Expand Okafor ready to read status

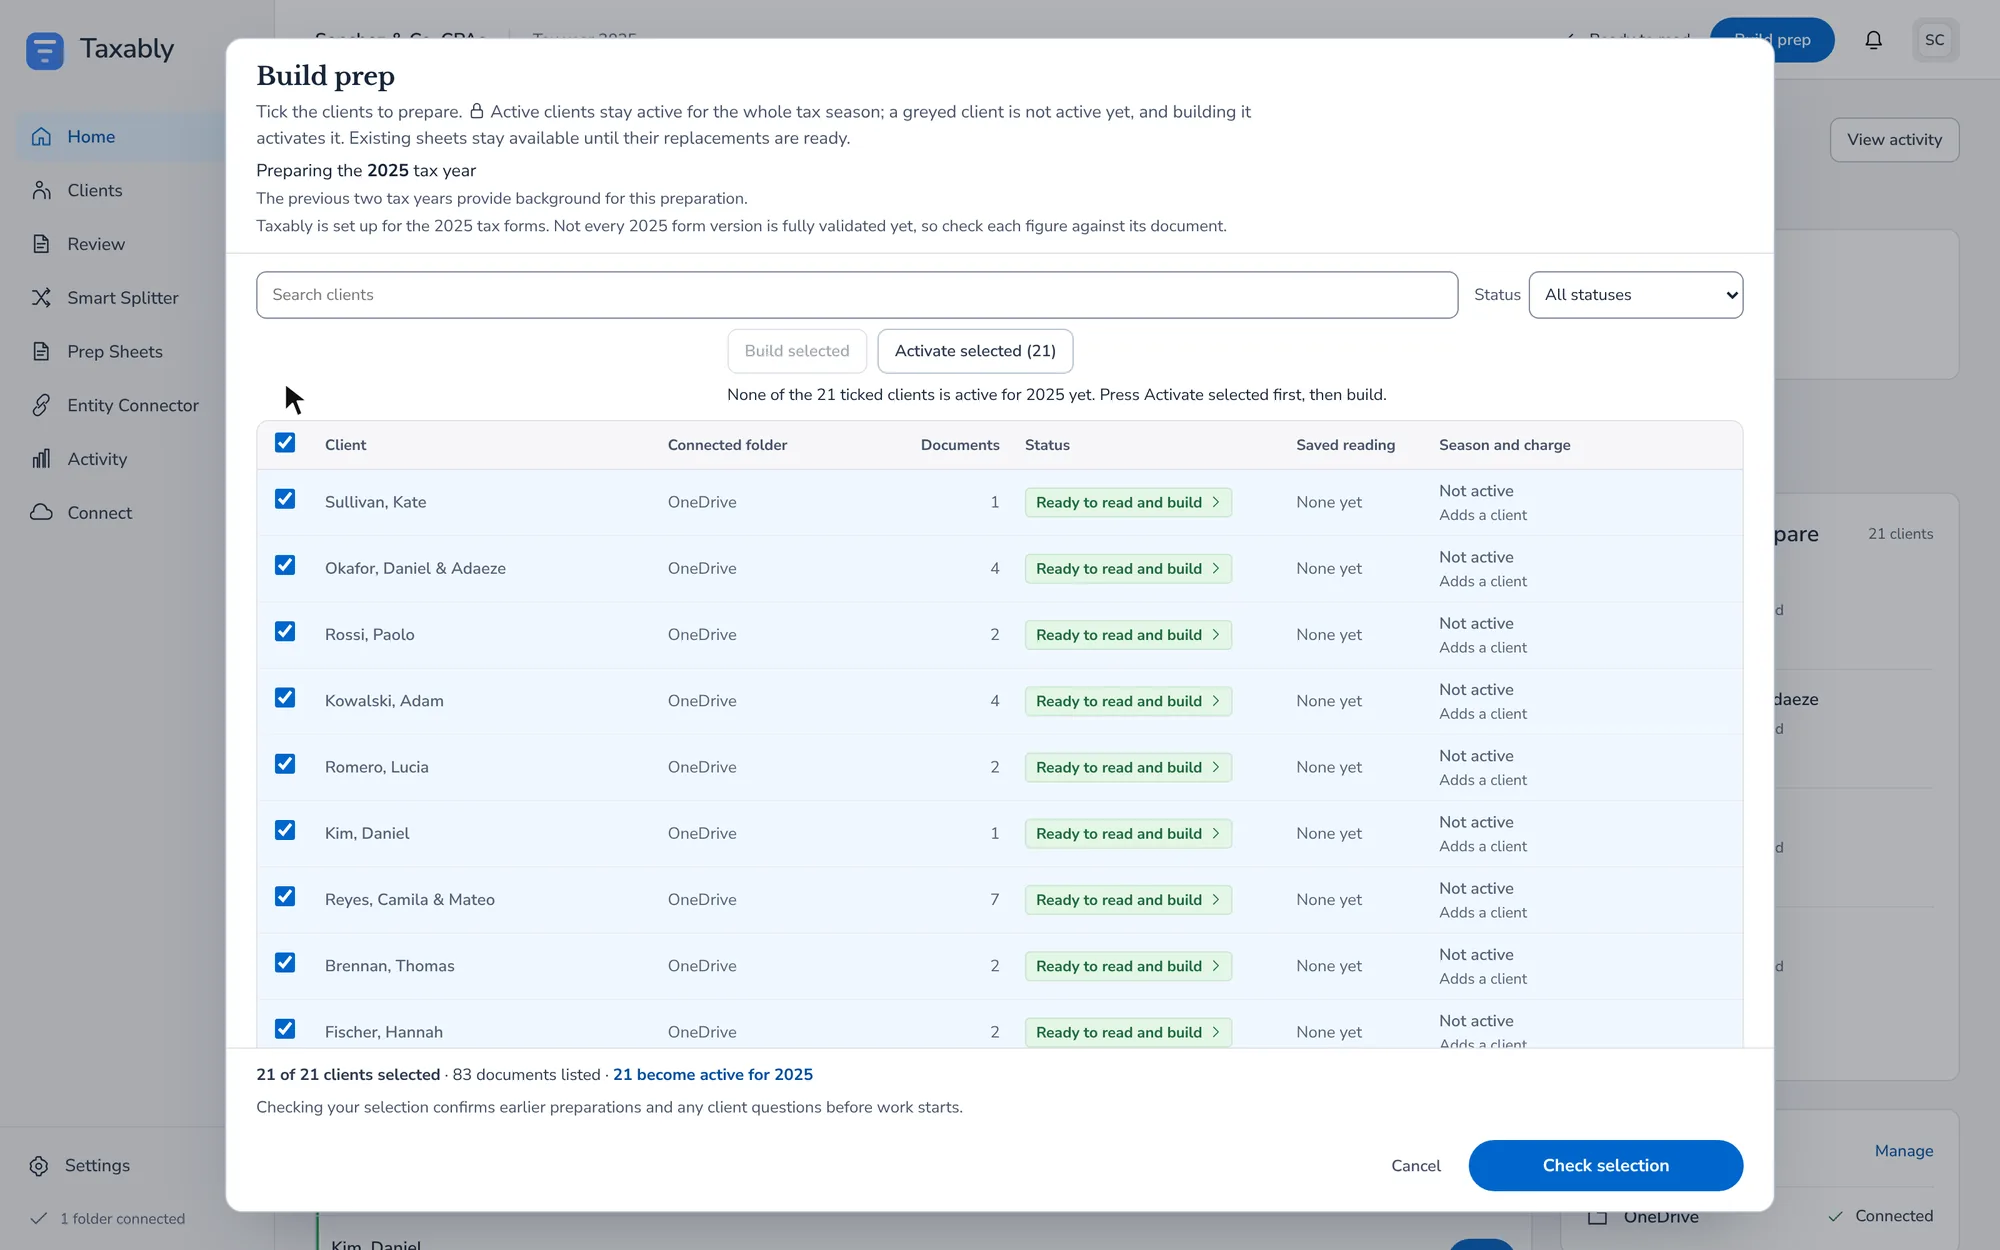click(1128, 568)
